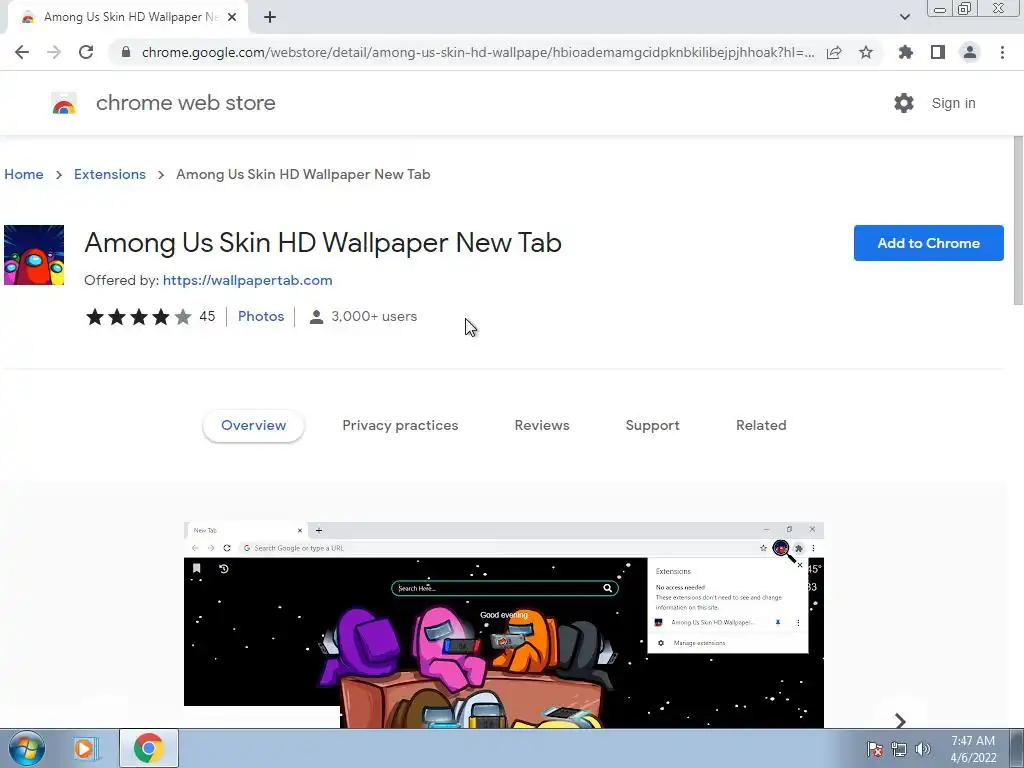The image size is (1024, 768).
Task: Click the Add to Chrome button
Action: tap(929, 243)
